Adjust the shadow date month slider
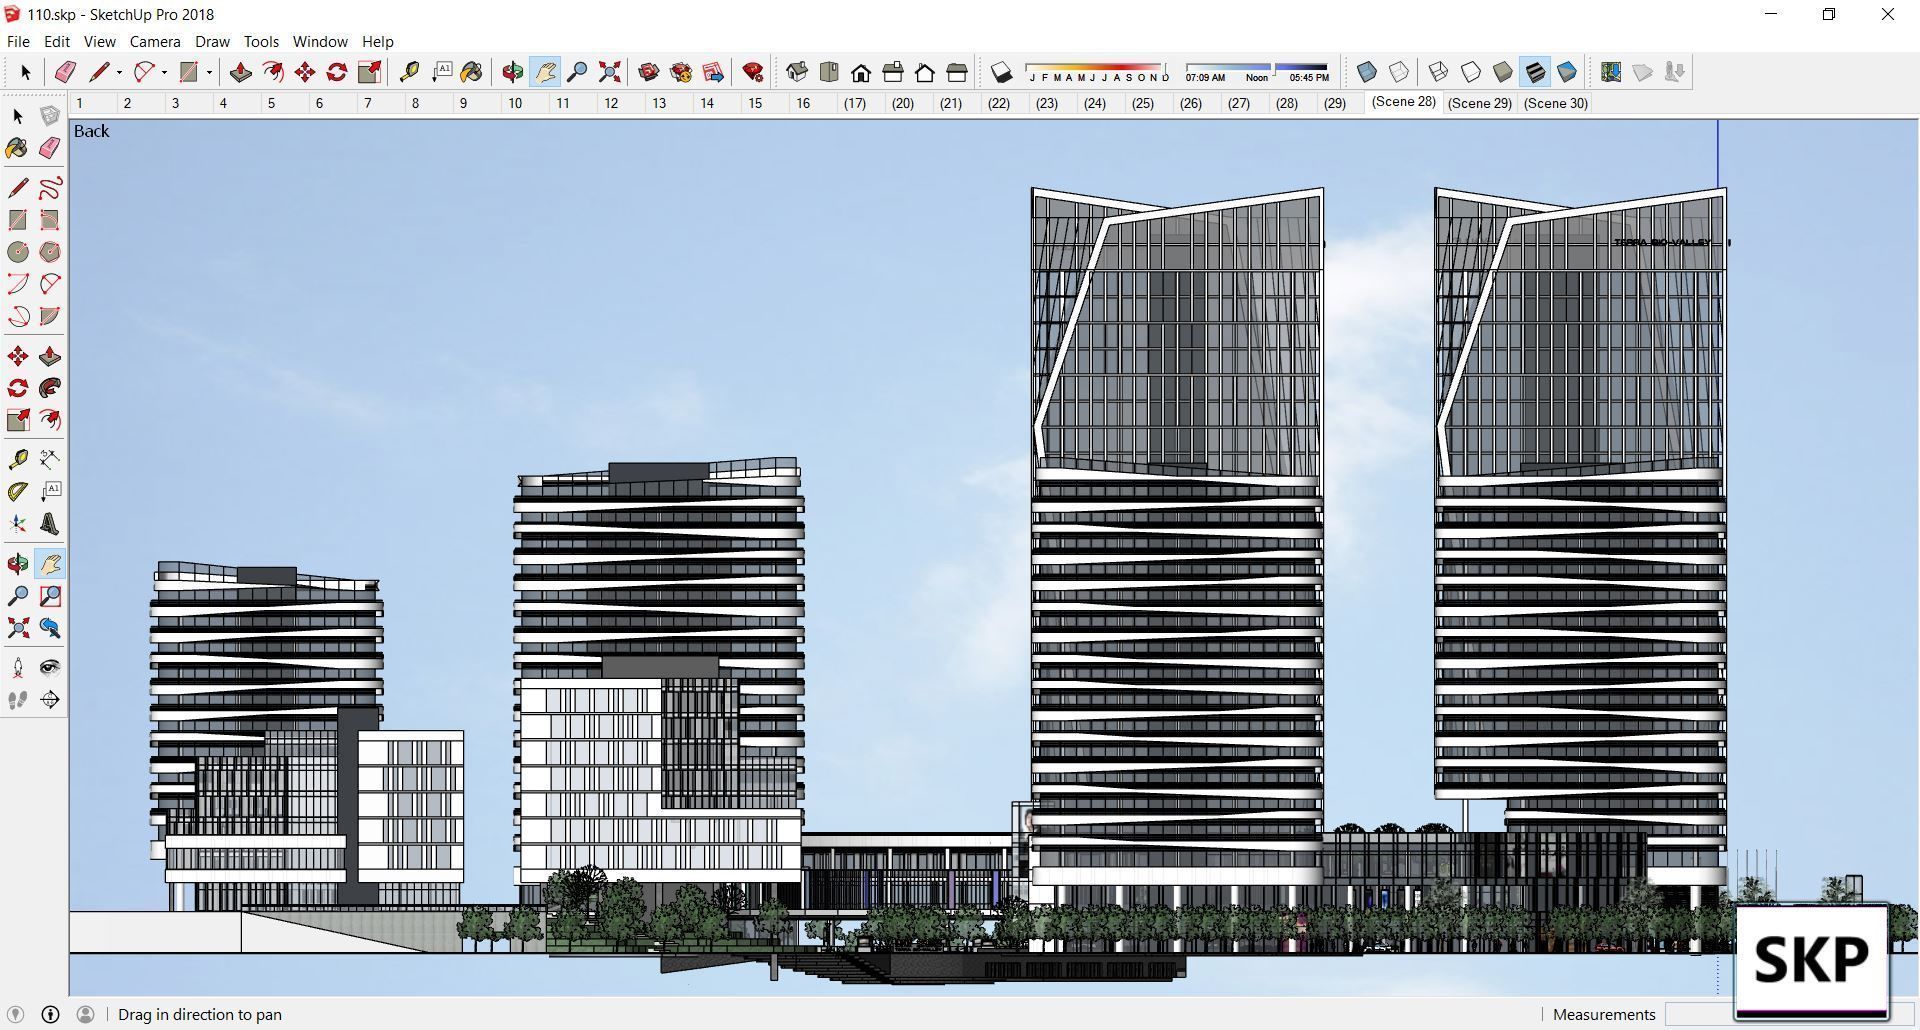The height and width of the screenshot is (1030, 1920). (x=1098, y=72)
